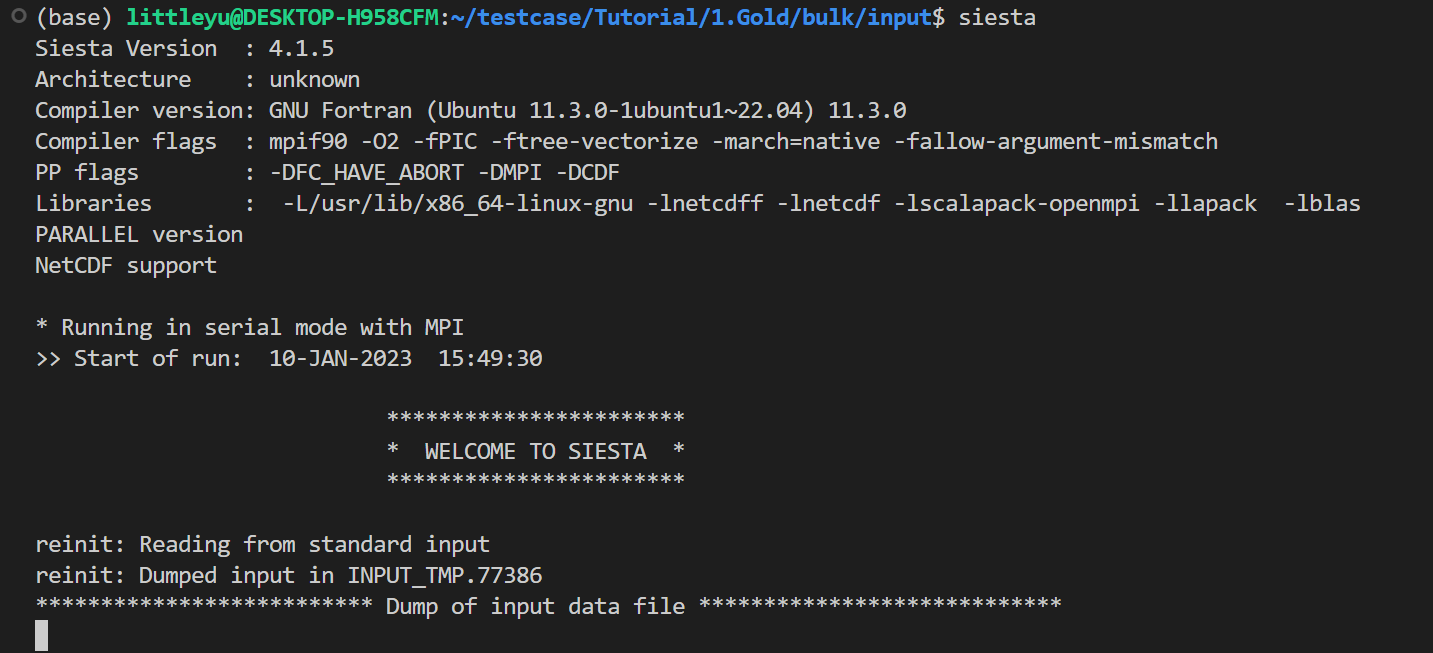Viewport: 1433px width, 653px height.
Task: Click the command status circle beside the prompt
Action: pos(14,17)
